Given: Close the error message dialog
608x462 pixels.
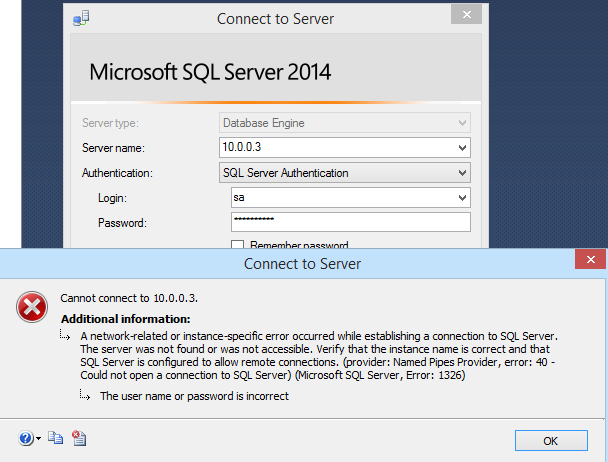Looking at the screenshot, I should [x=587, y=261].
